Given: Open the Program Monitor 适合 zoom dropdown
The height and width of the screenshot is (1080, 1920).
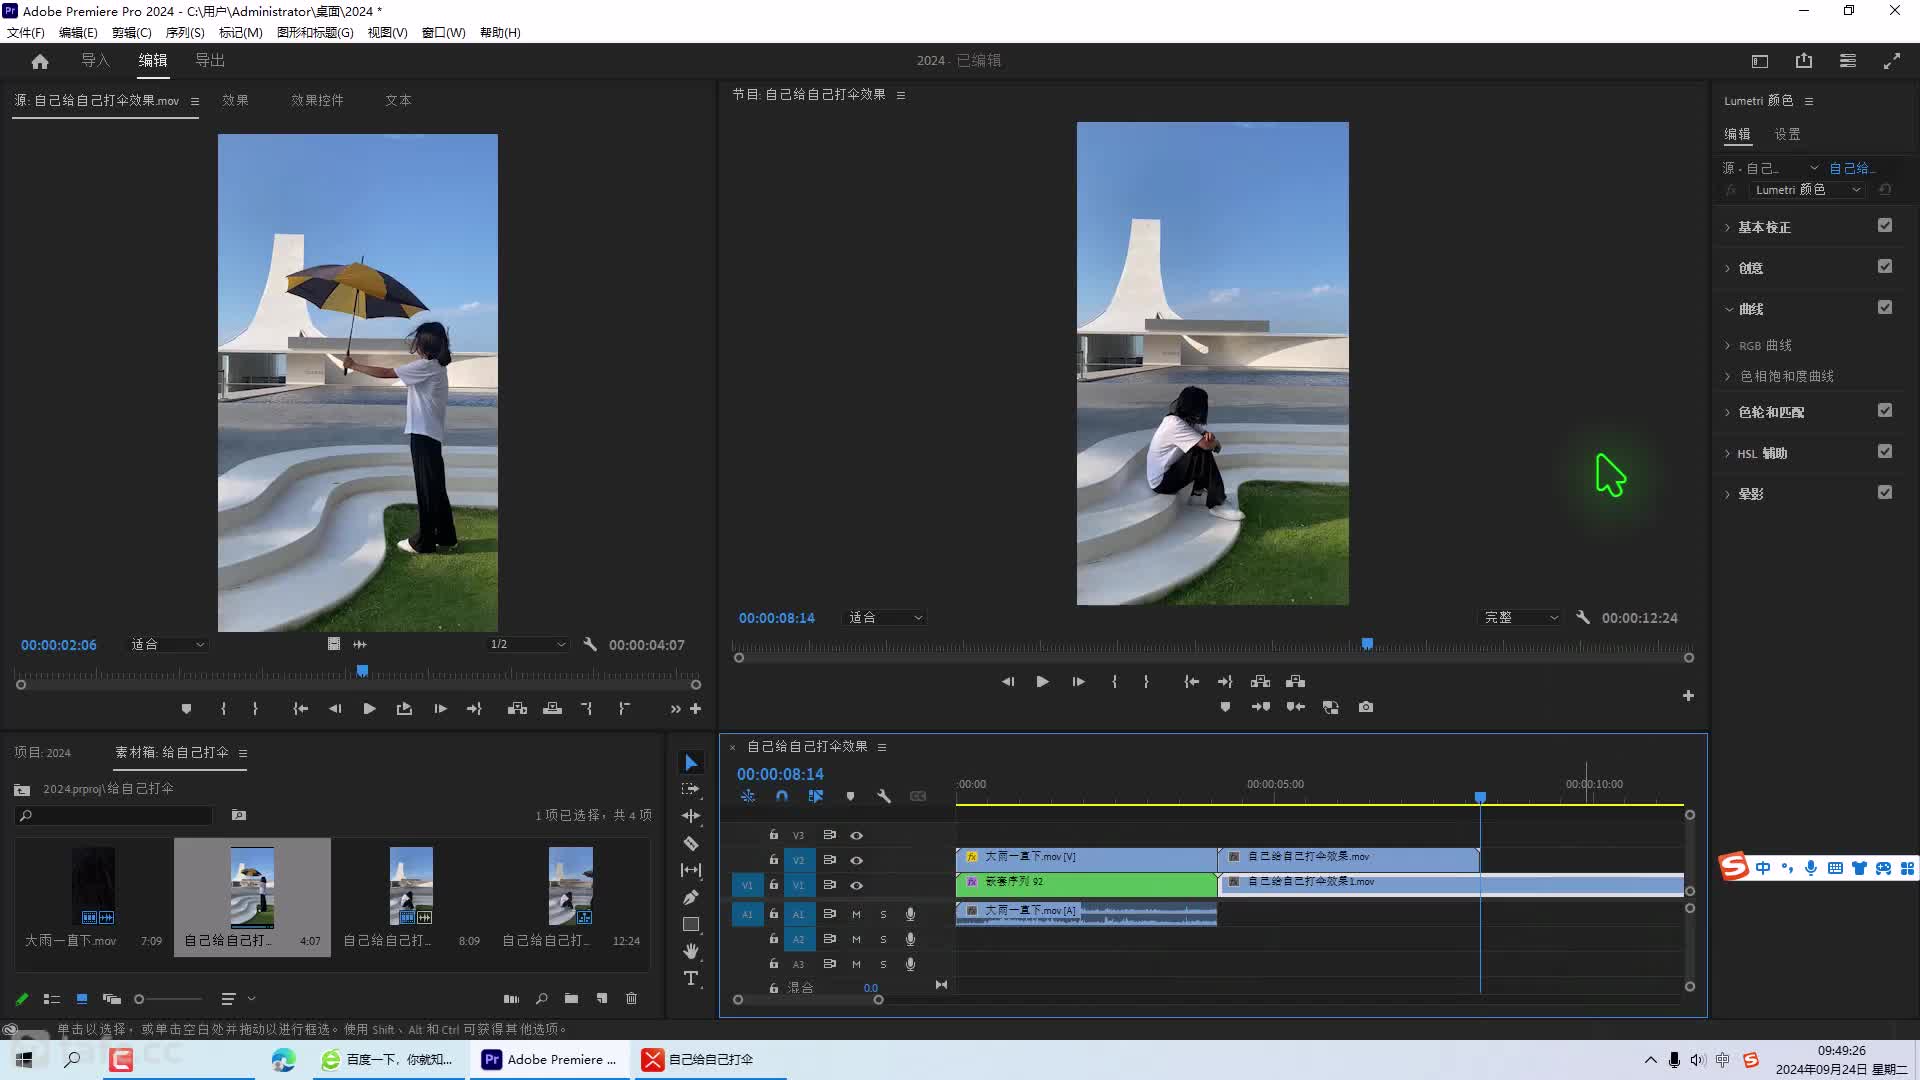Looking at the screenshot, I should point(885,618).
